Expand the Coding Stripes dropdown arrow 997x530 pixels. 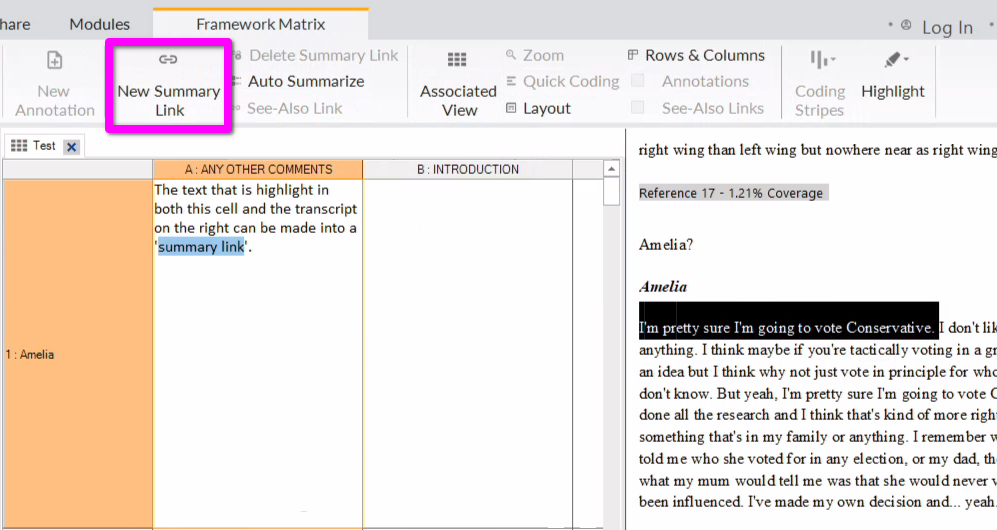point(833,60)
